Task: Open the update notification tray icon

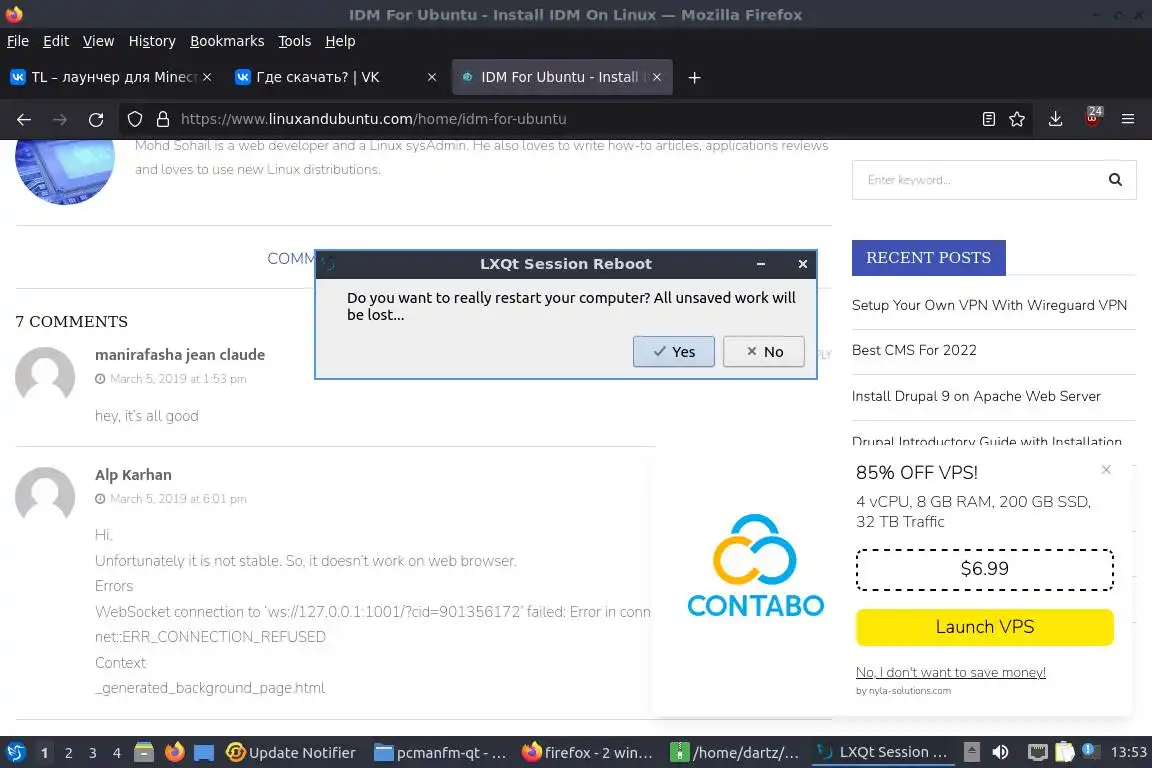Action: pyautogui.click(x=1091, y=751)
